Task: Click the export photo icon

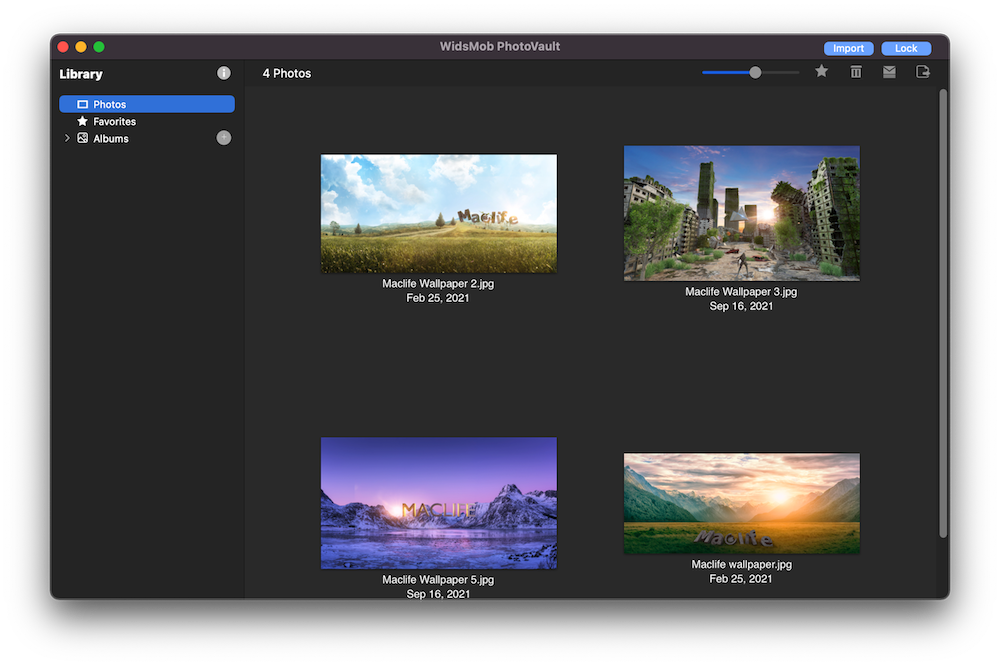Action: coord(923,71)
